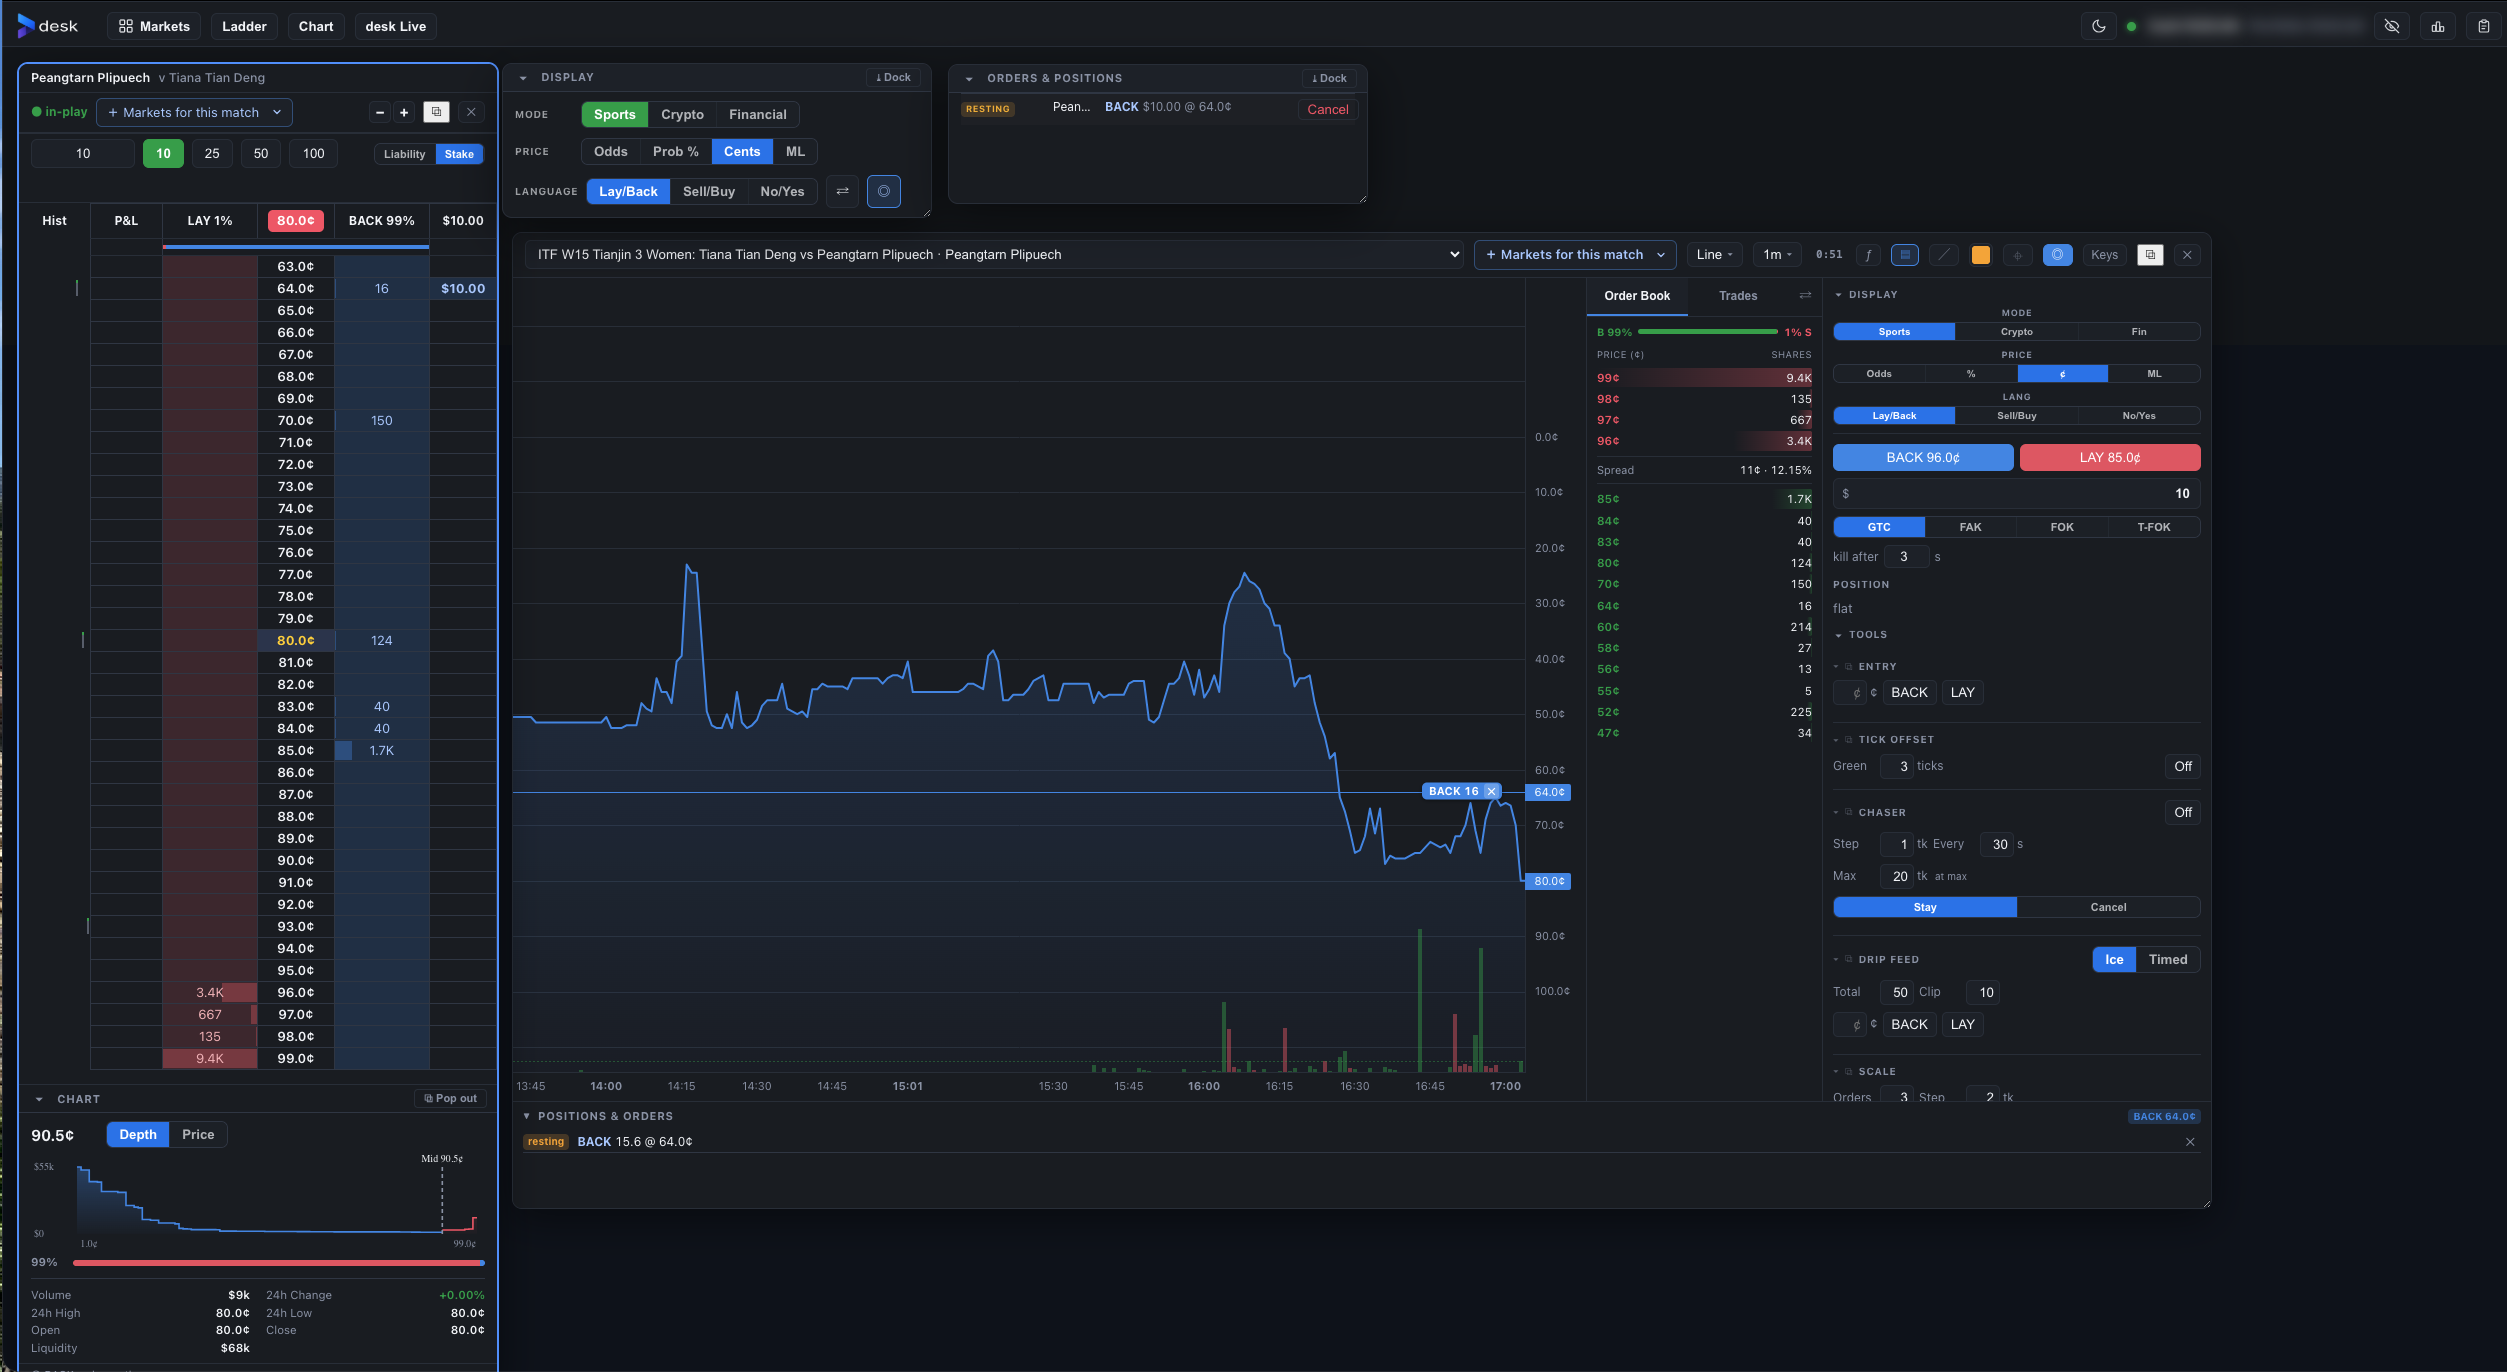Pop out the ladder panel window icon
2507x1372 pixels.
click(x=436, y=112)
